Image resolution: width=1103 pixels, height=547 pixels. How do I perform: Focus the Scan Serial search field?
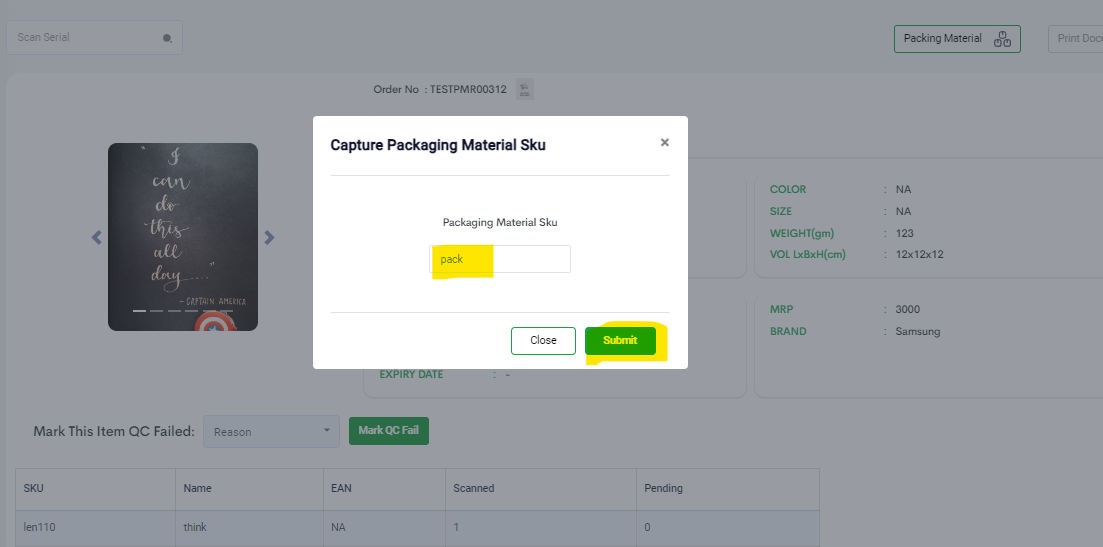pos(94,37)
